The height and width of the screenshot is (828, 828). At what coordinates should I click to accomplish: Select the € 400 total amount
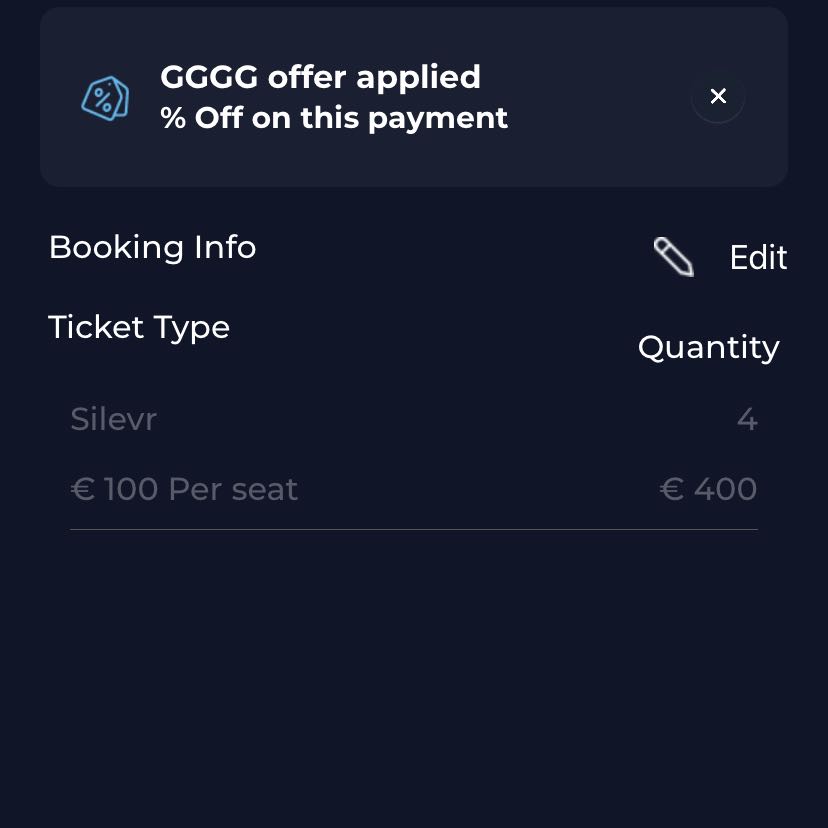708,489
